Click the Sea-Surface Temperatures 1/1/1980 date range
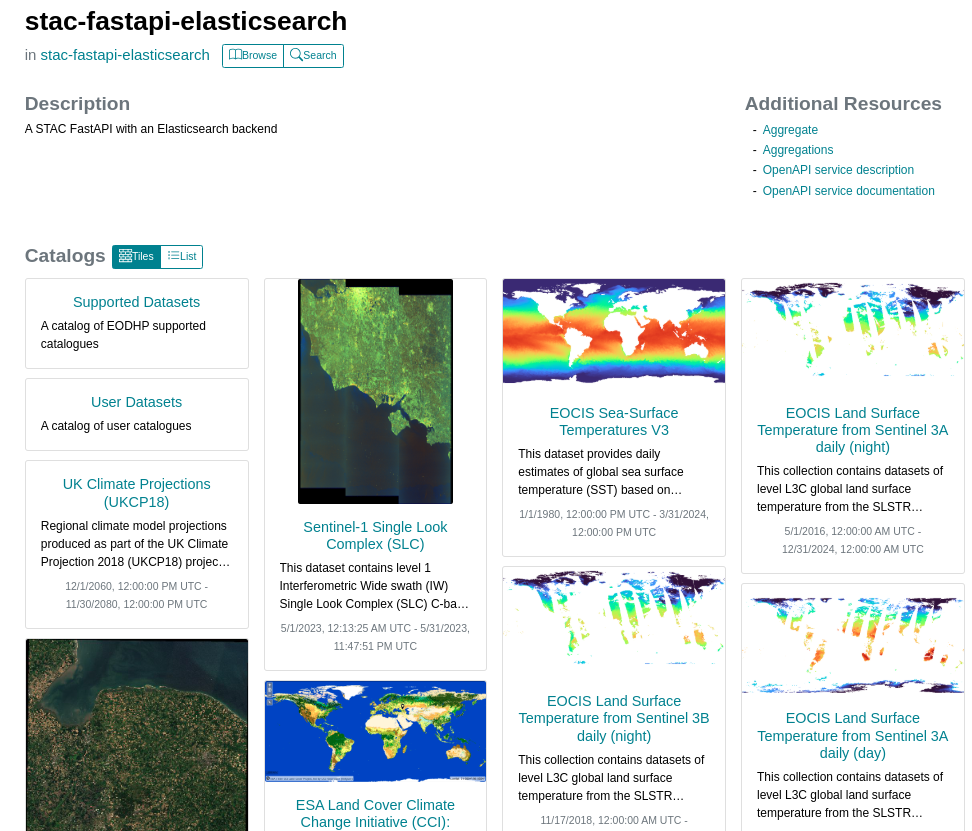Screen dimensions: 972x831 [614, 523]
